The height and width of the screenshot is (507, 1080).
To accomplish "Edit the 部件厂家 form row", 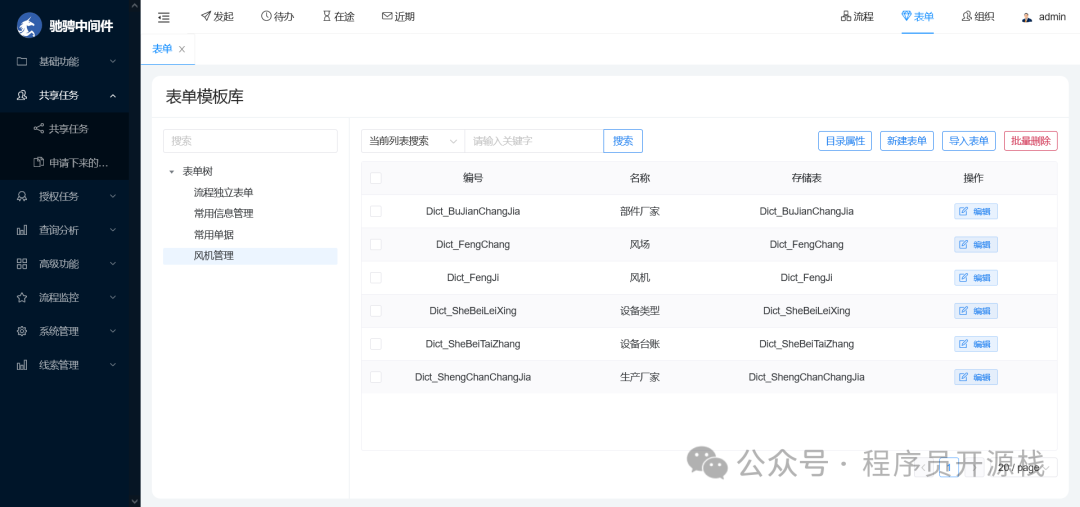I will [975, 211].
